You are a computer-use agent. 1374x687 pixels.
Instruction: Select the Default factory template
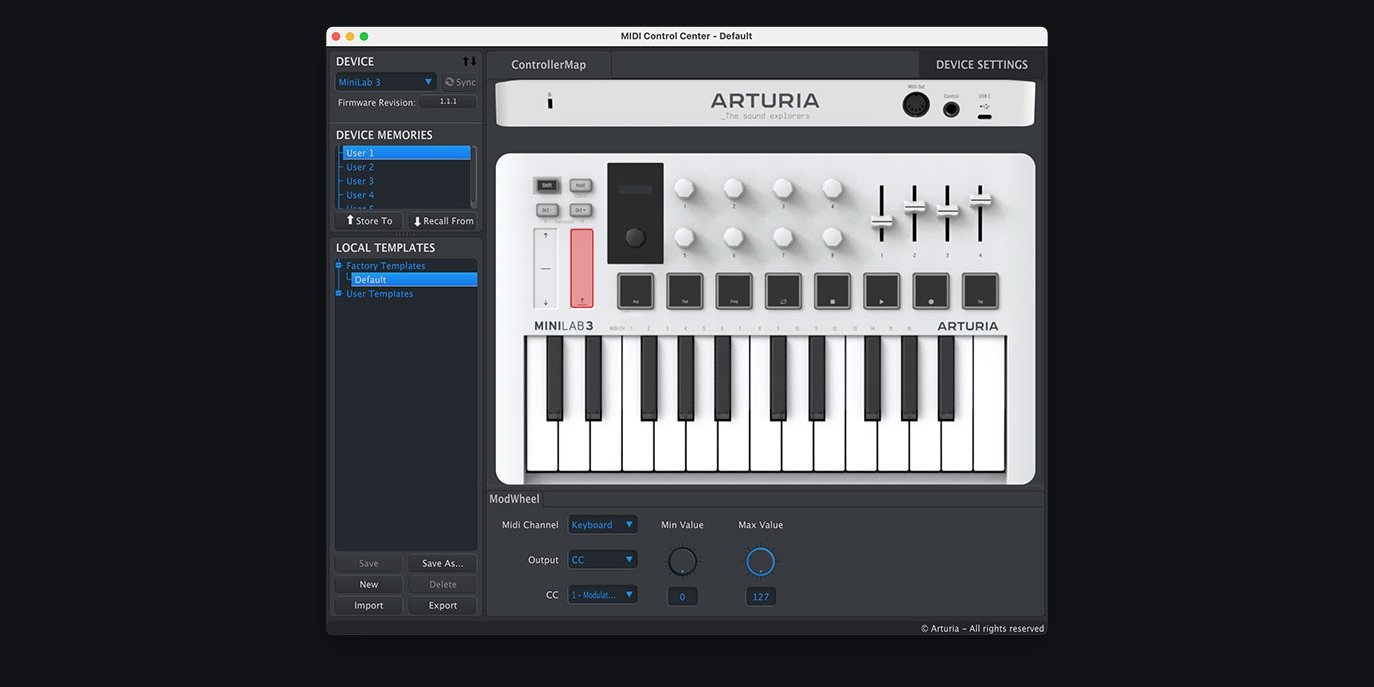pos(414,280)
